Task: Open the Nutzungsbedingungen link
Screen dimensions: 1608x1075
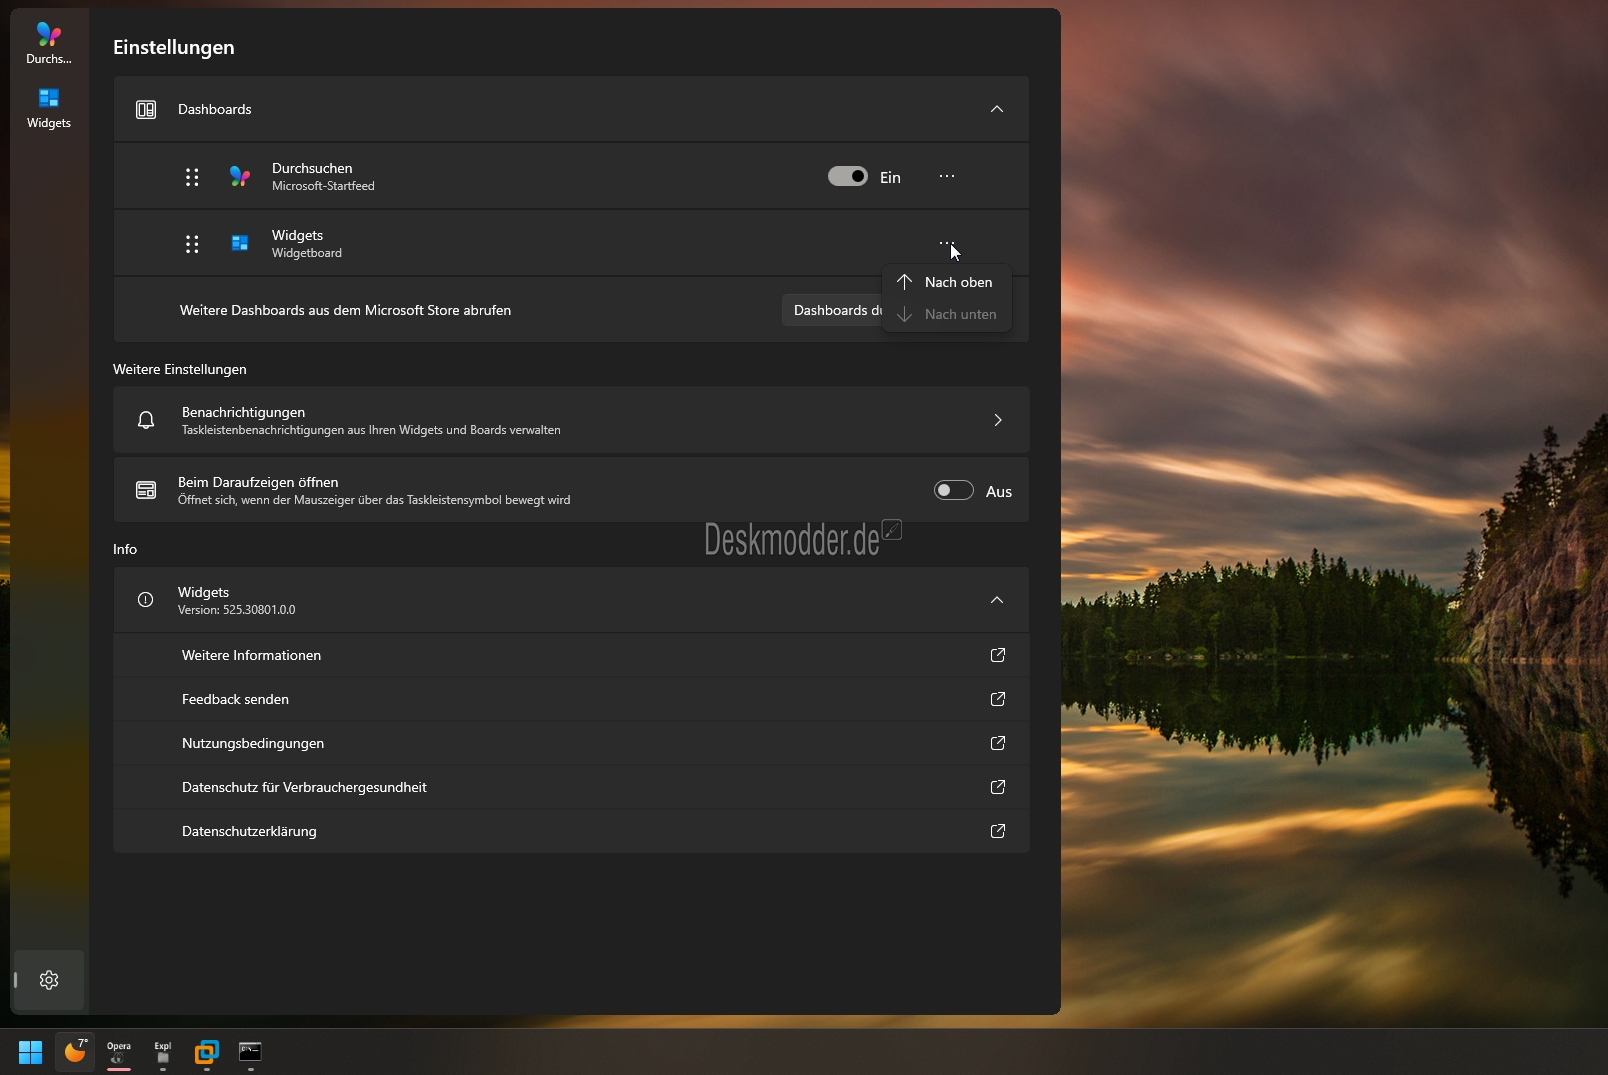Action: point(253,743)
